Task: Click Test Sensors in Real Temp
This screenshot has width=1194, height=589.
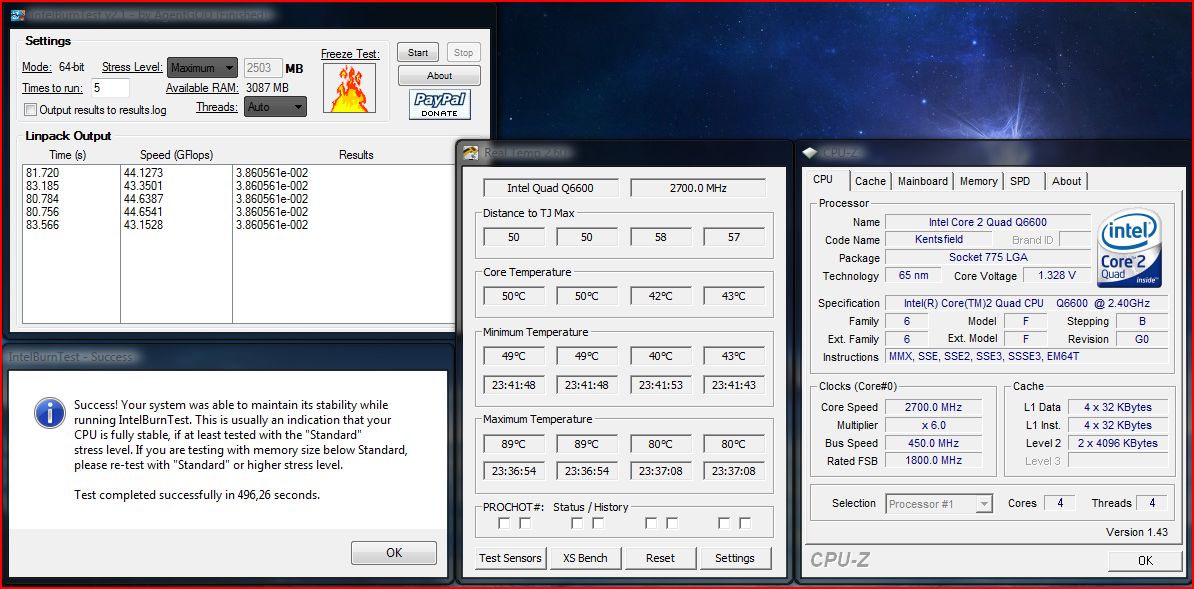Action: pyautogui.click(x=510, y=558)
